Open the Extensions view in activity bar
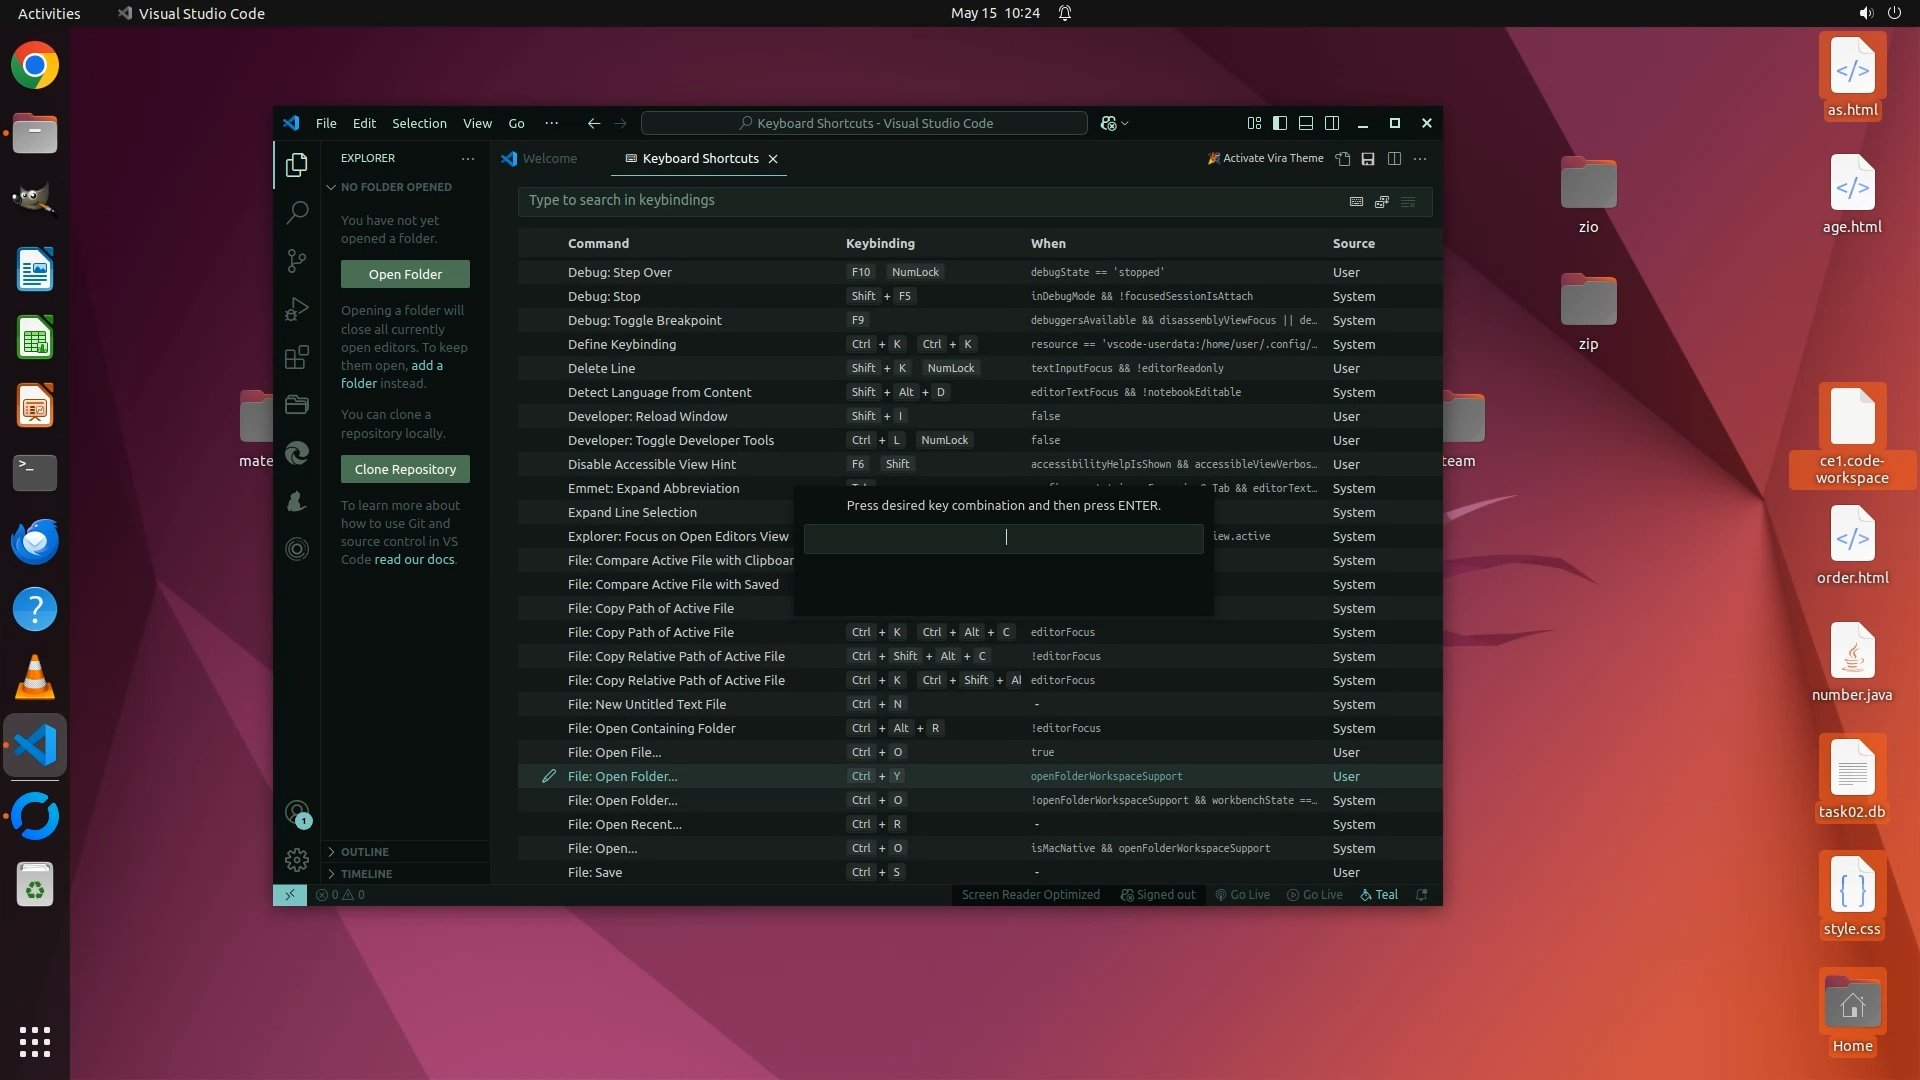 pyautogui.click(x=297, y=357)
